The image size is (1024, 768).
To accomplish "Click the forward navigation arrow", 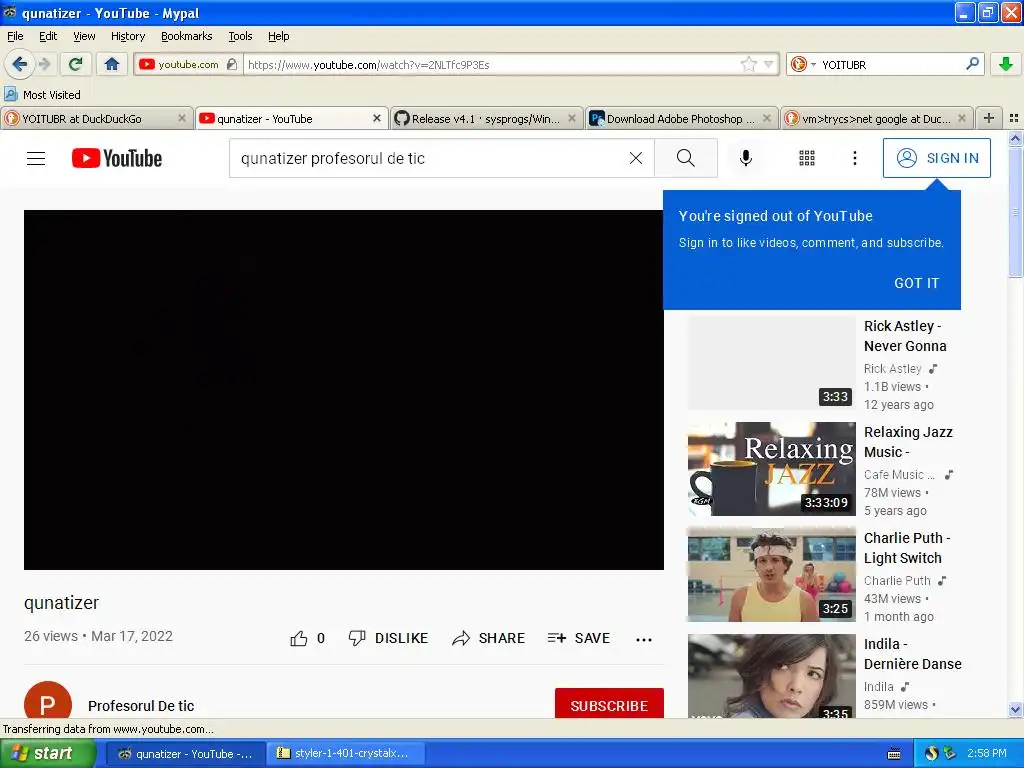I will (45, 64).
